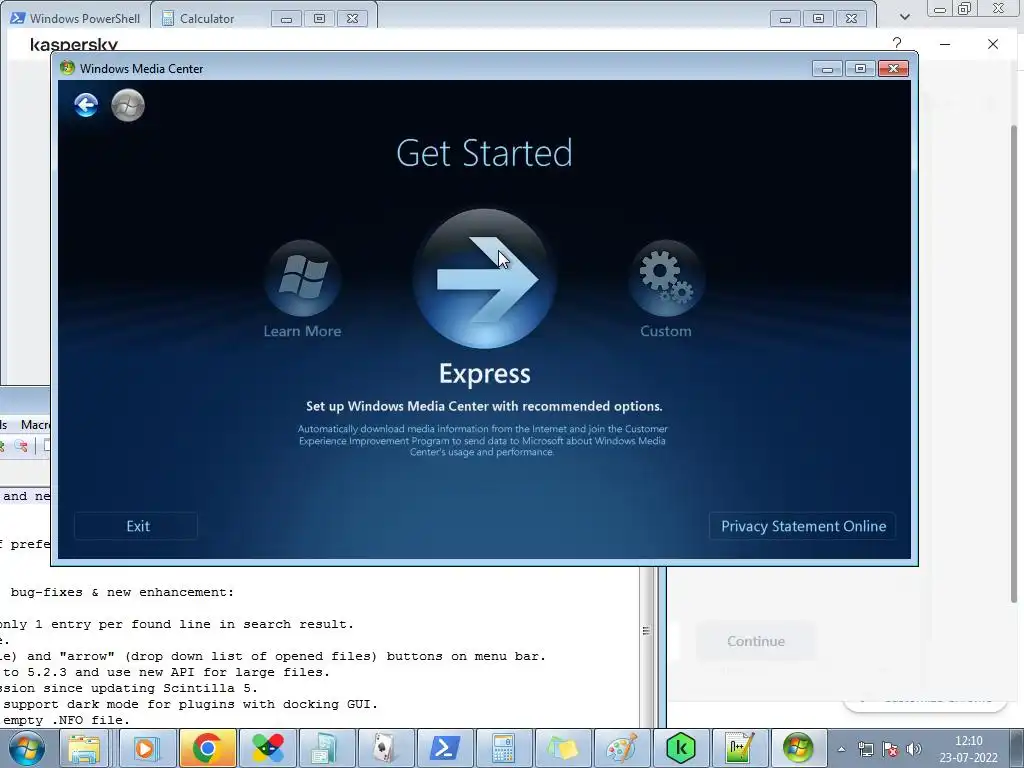
Task: Restore the Calculator window
Action: [x=319, y=19]
